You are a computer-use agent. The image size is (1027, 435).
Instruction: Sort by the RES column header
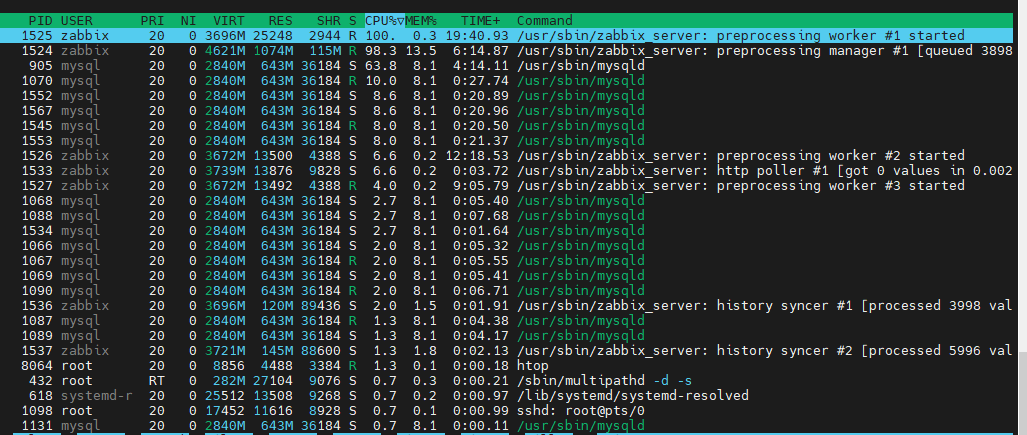coord(280,21)
